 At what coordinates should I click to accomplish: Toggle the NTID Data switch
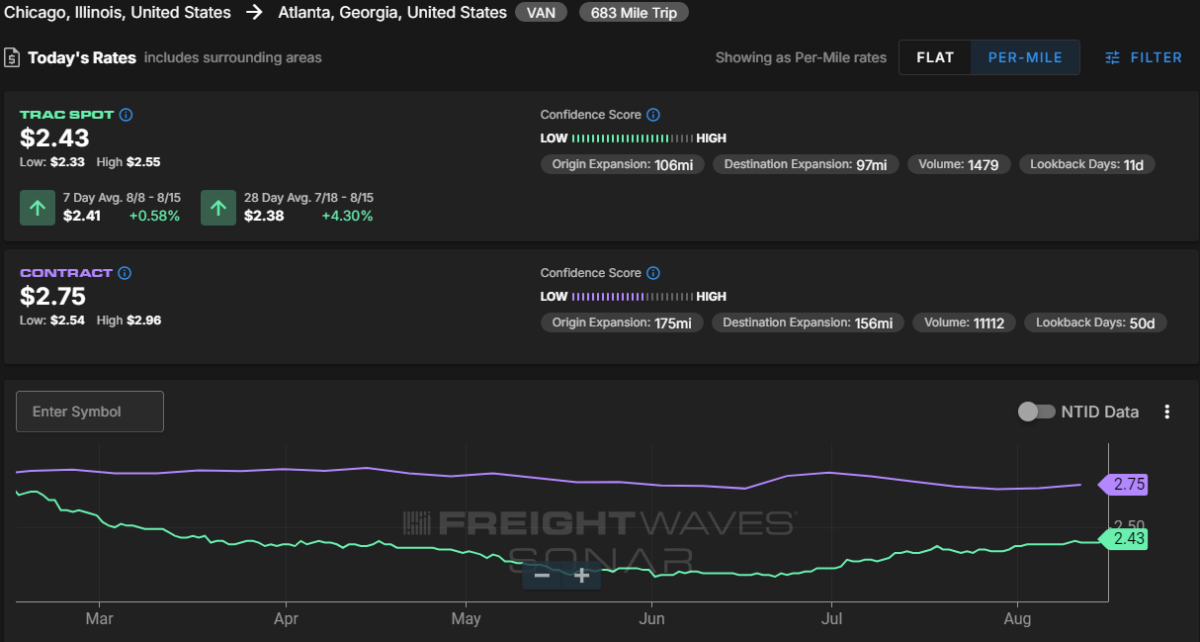tap(1036, 412)
